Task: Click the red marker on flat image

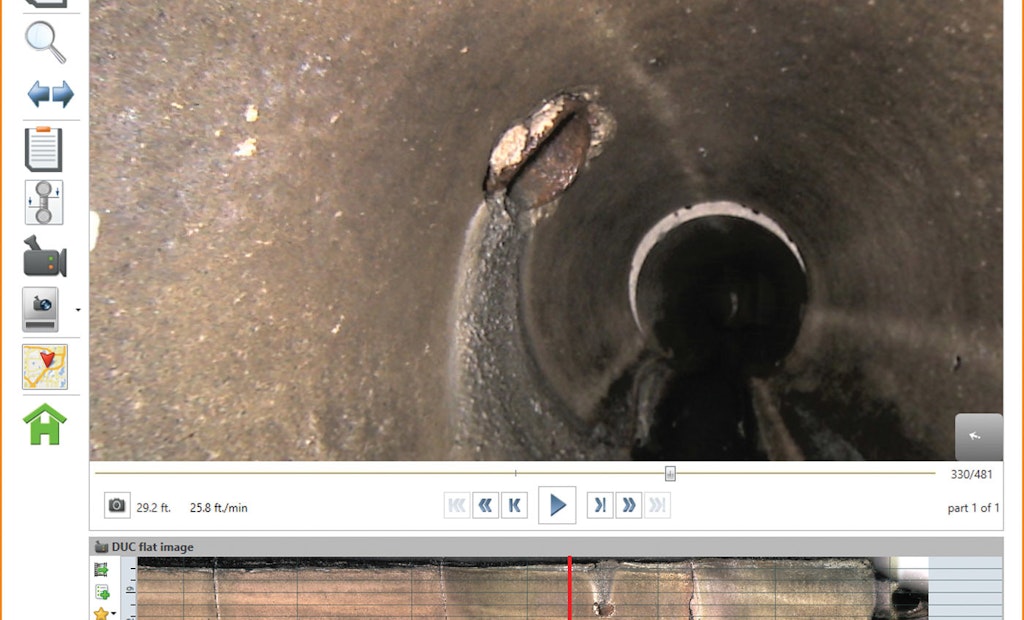Action: (x=570, y=588)
